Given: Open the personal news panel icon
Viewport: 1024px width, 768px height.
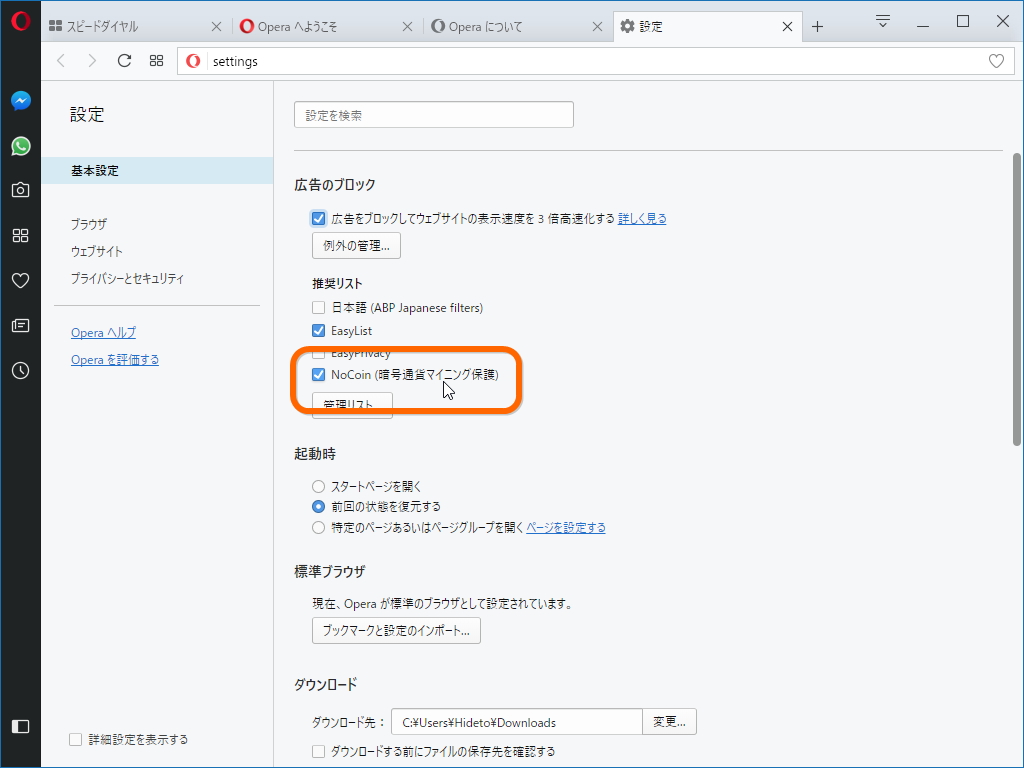Looking at the screenshot, I should [20, 325].
